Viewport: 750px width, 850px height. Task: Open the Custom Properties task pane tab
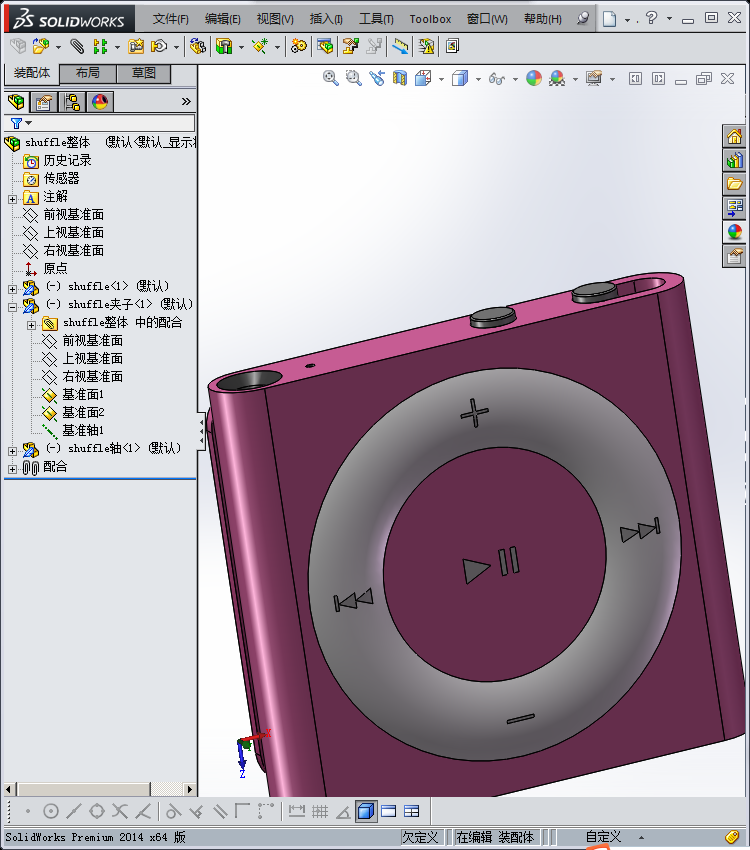click(x=735, y=256)
